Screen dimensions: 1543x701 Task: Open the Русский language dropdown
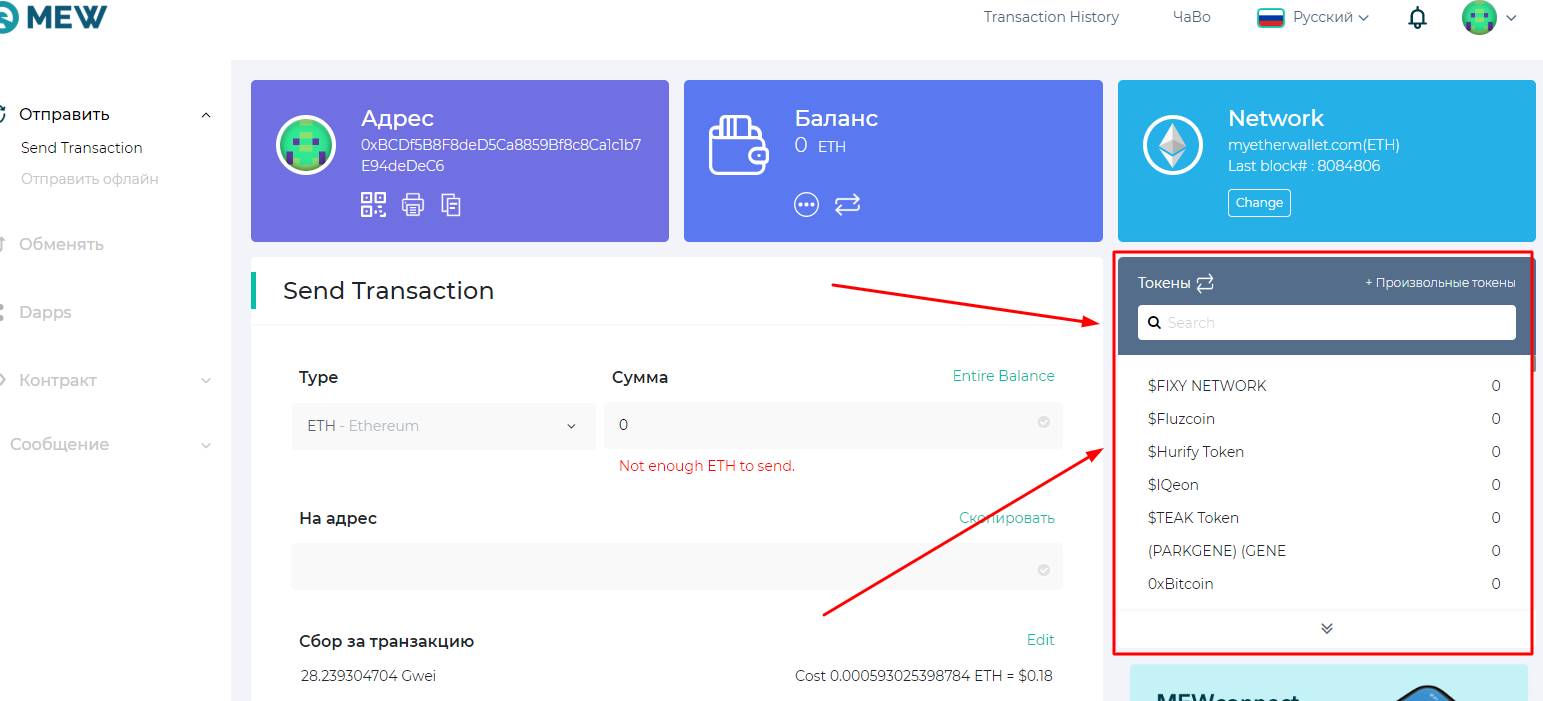point(1313,17)
